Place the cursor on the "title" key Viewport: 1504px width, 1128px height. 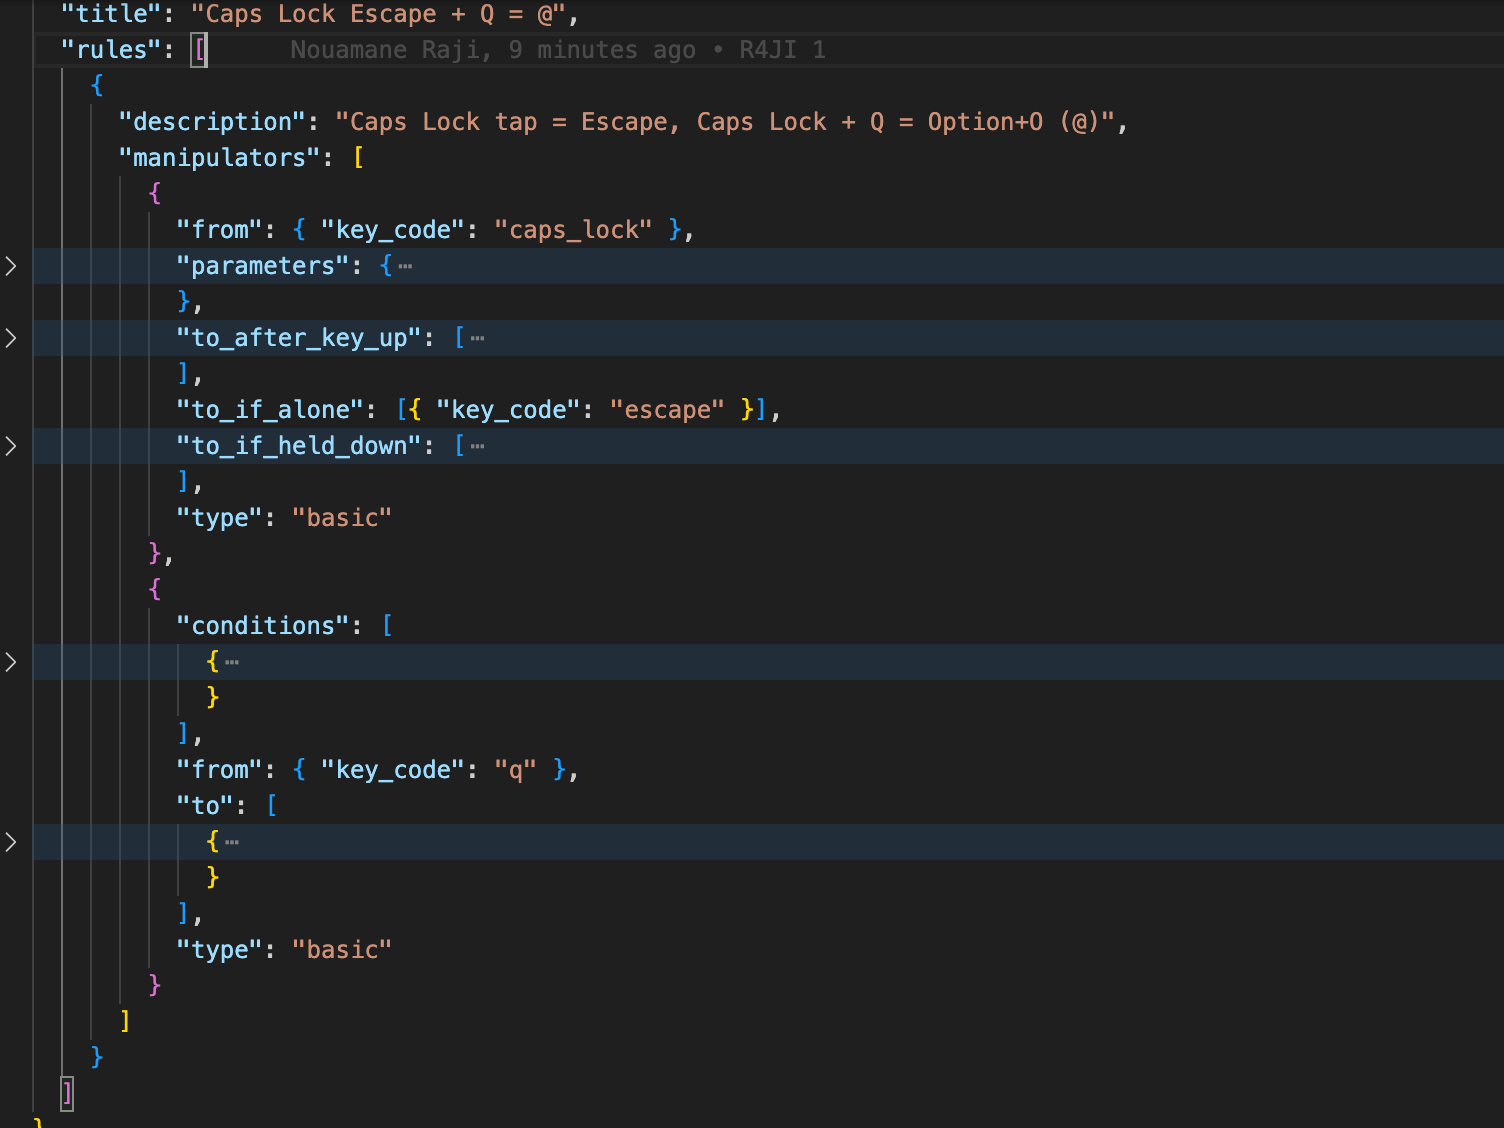pos(104,14)
